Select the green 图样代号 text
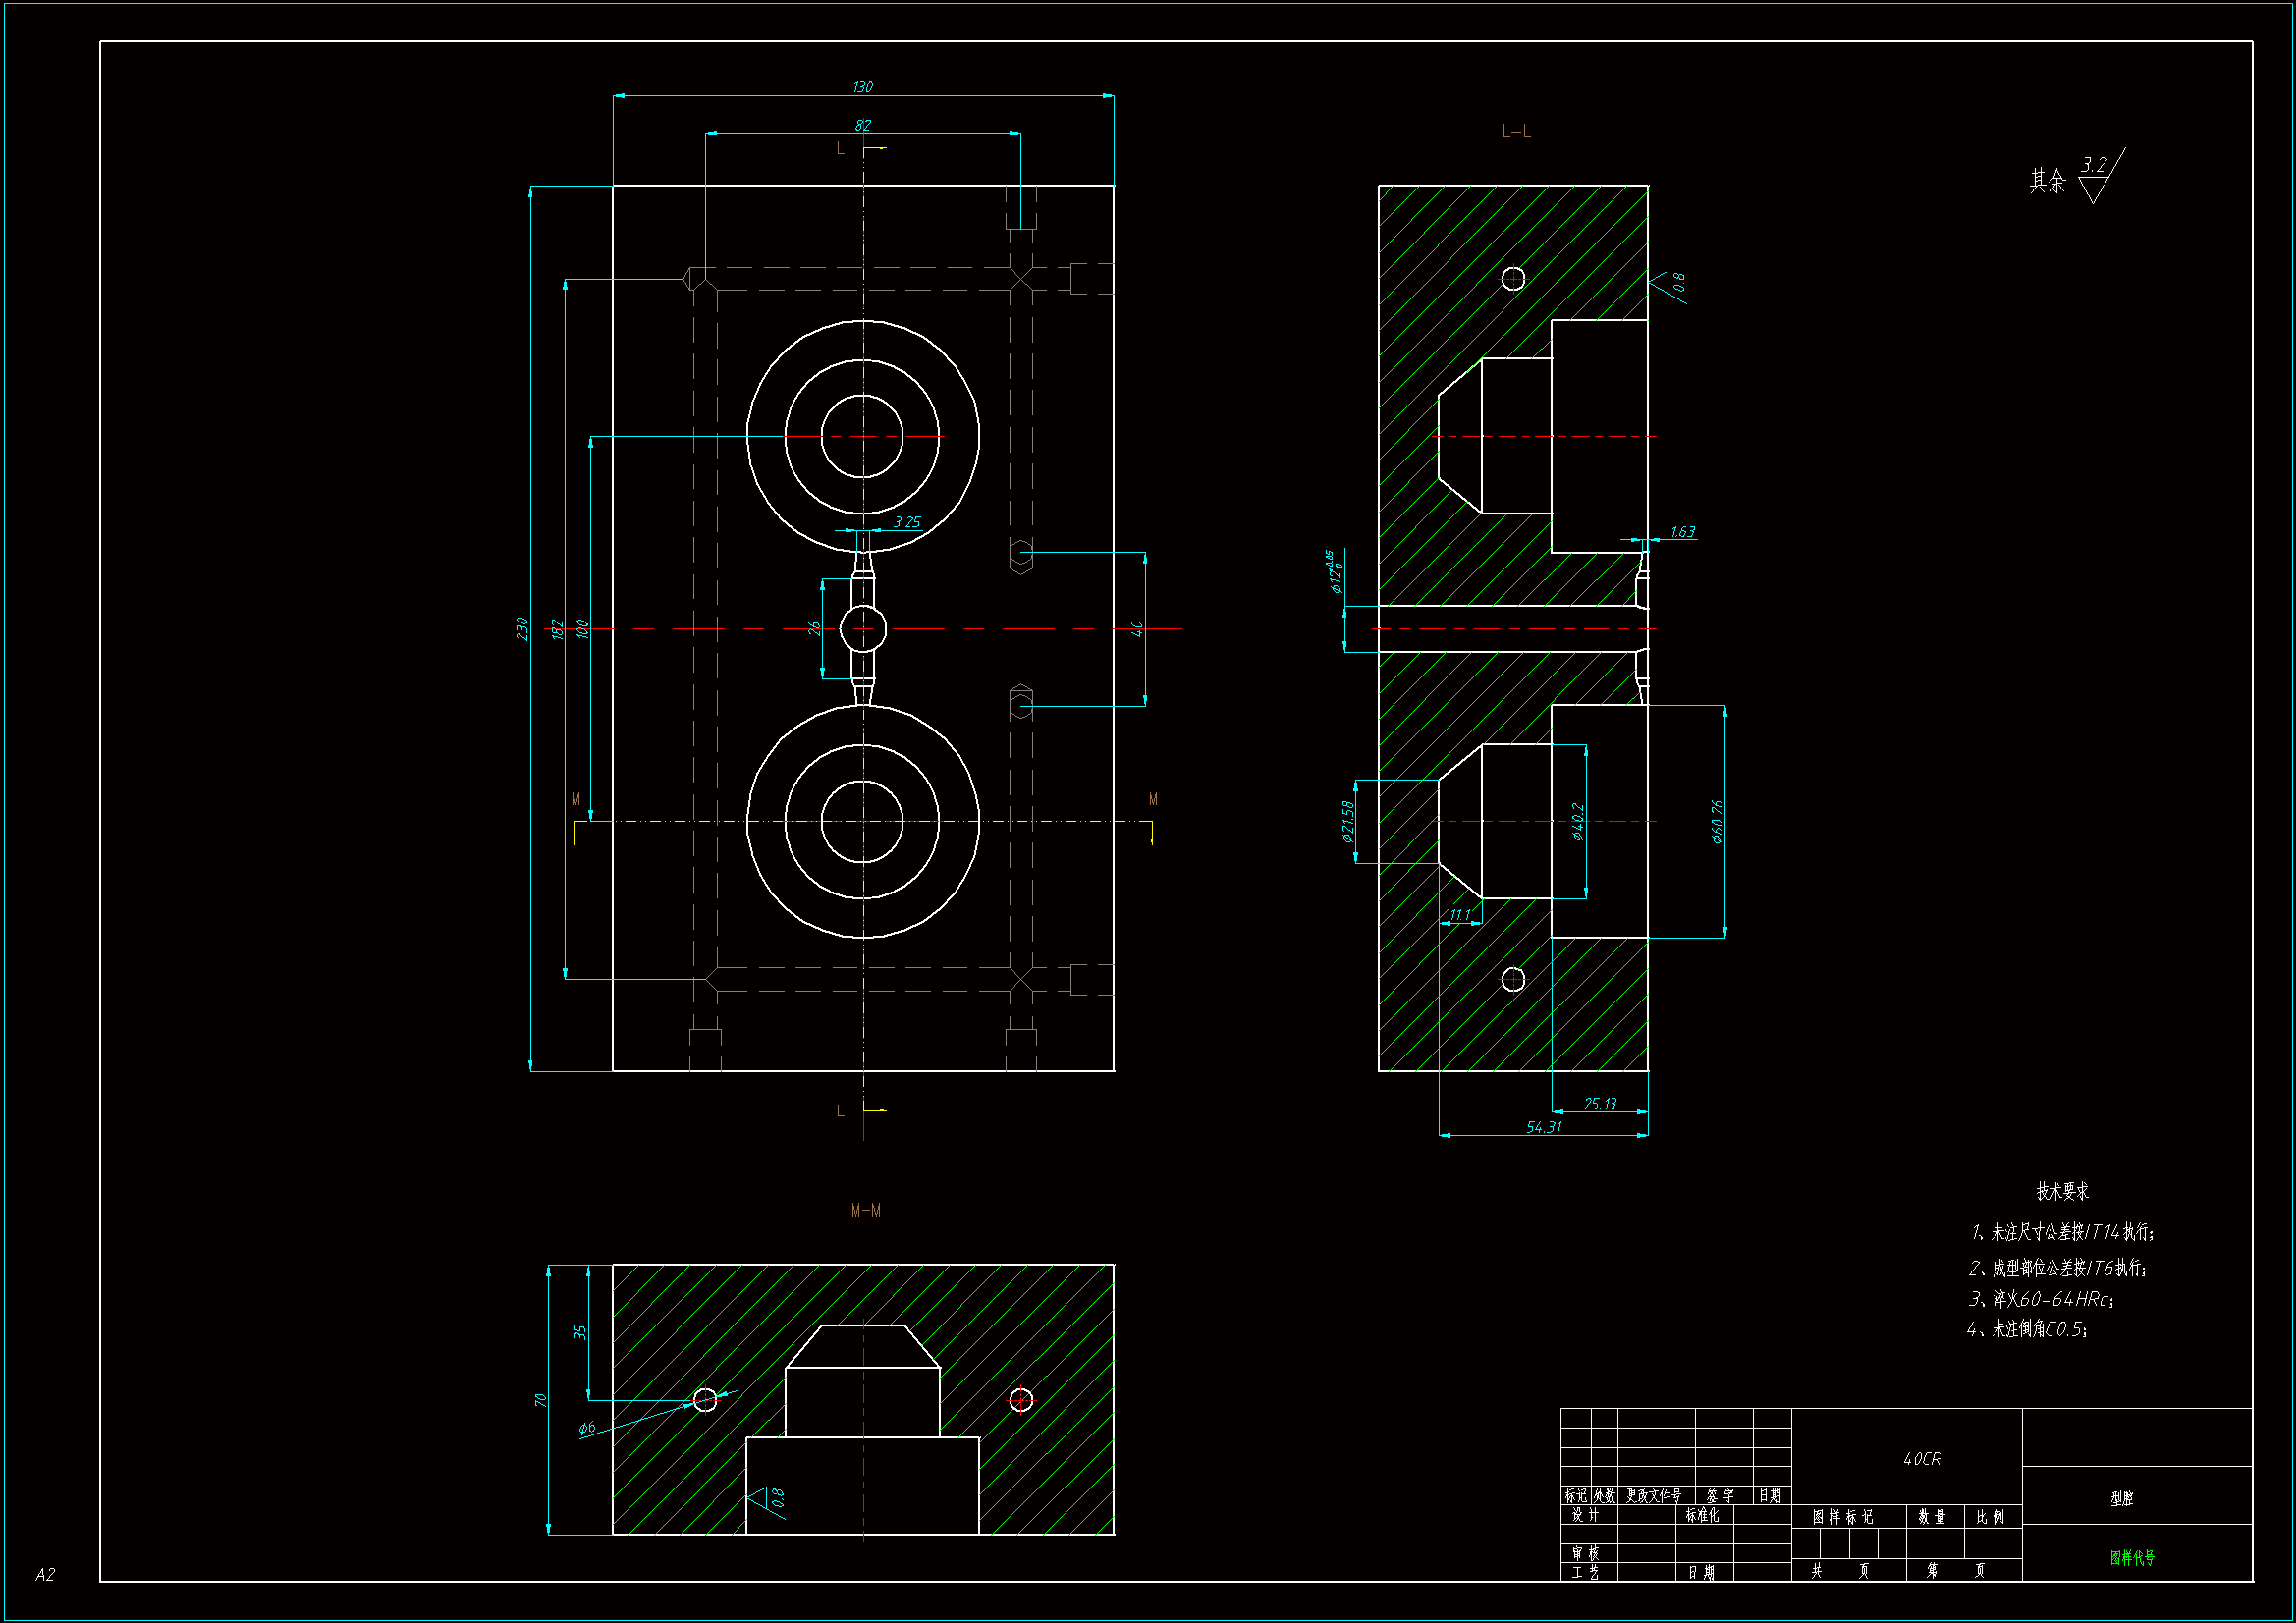The width and height of the screenshot is (2296, 1623). pyautogui.click(x=2132, y=1558)
